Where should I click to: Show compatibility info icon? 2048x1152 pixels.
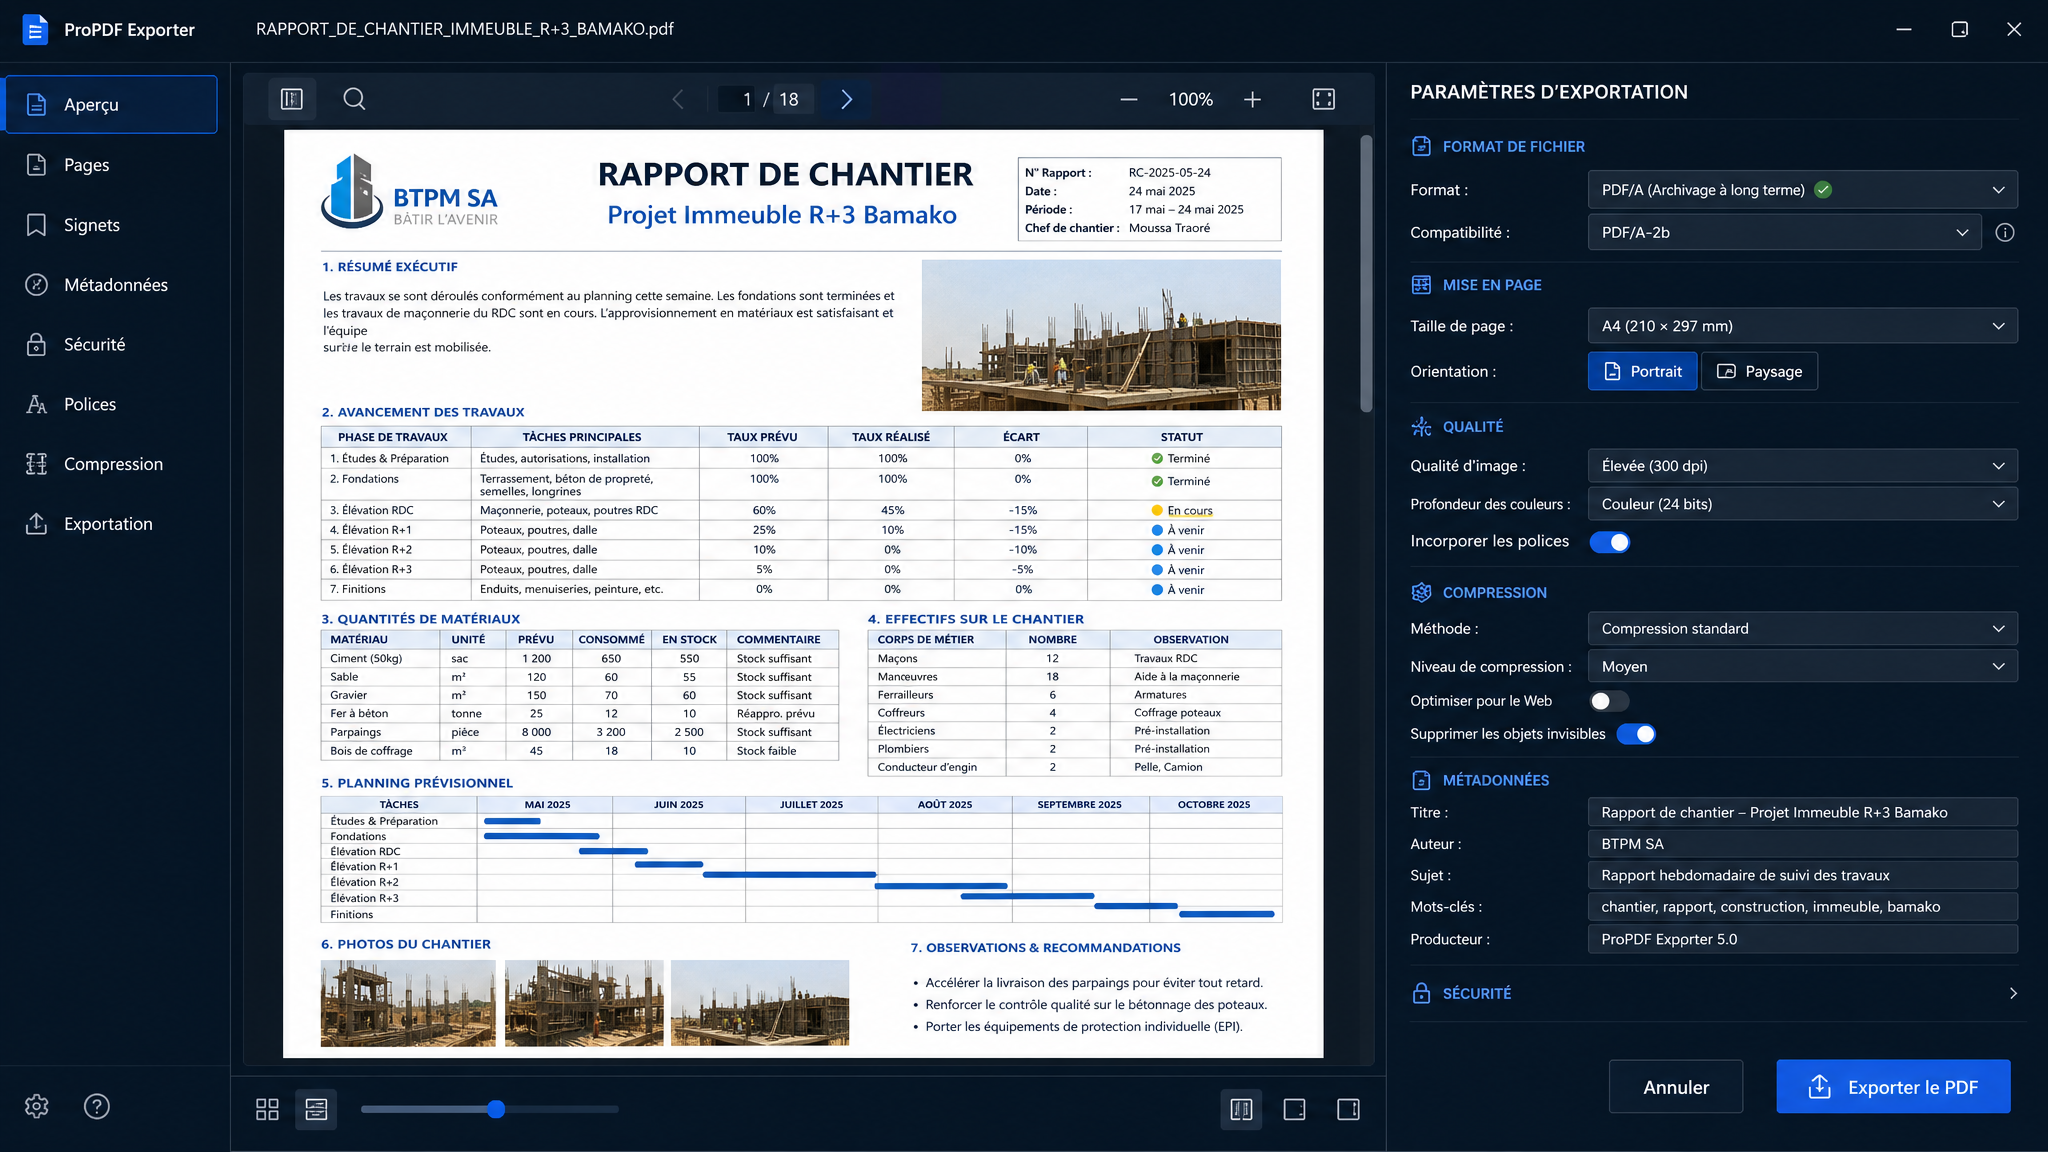point(2004,232)
